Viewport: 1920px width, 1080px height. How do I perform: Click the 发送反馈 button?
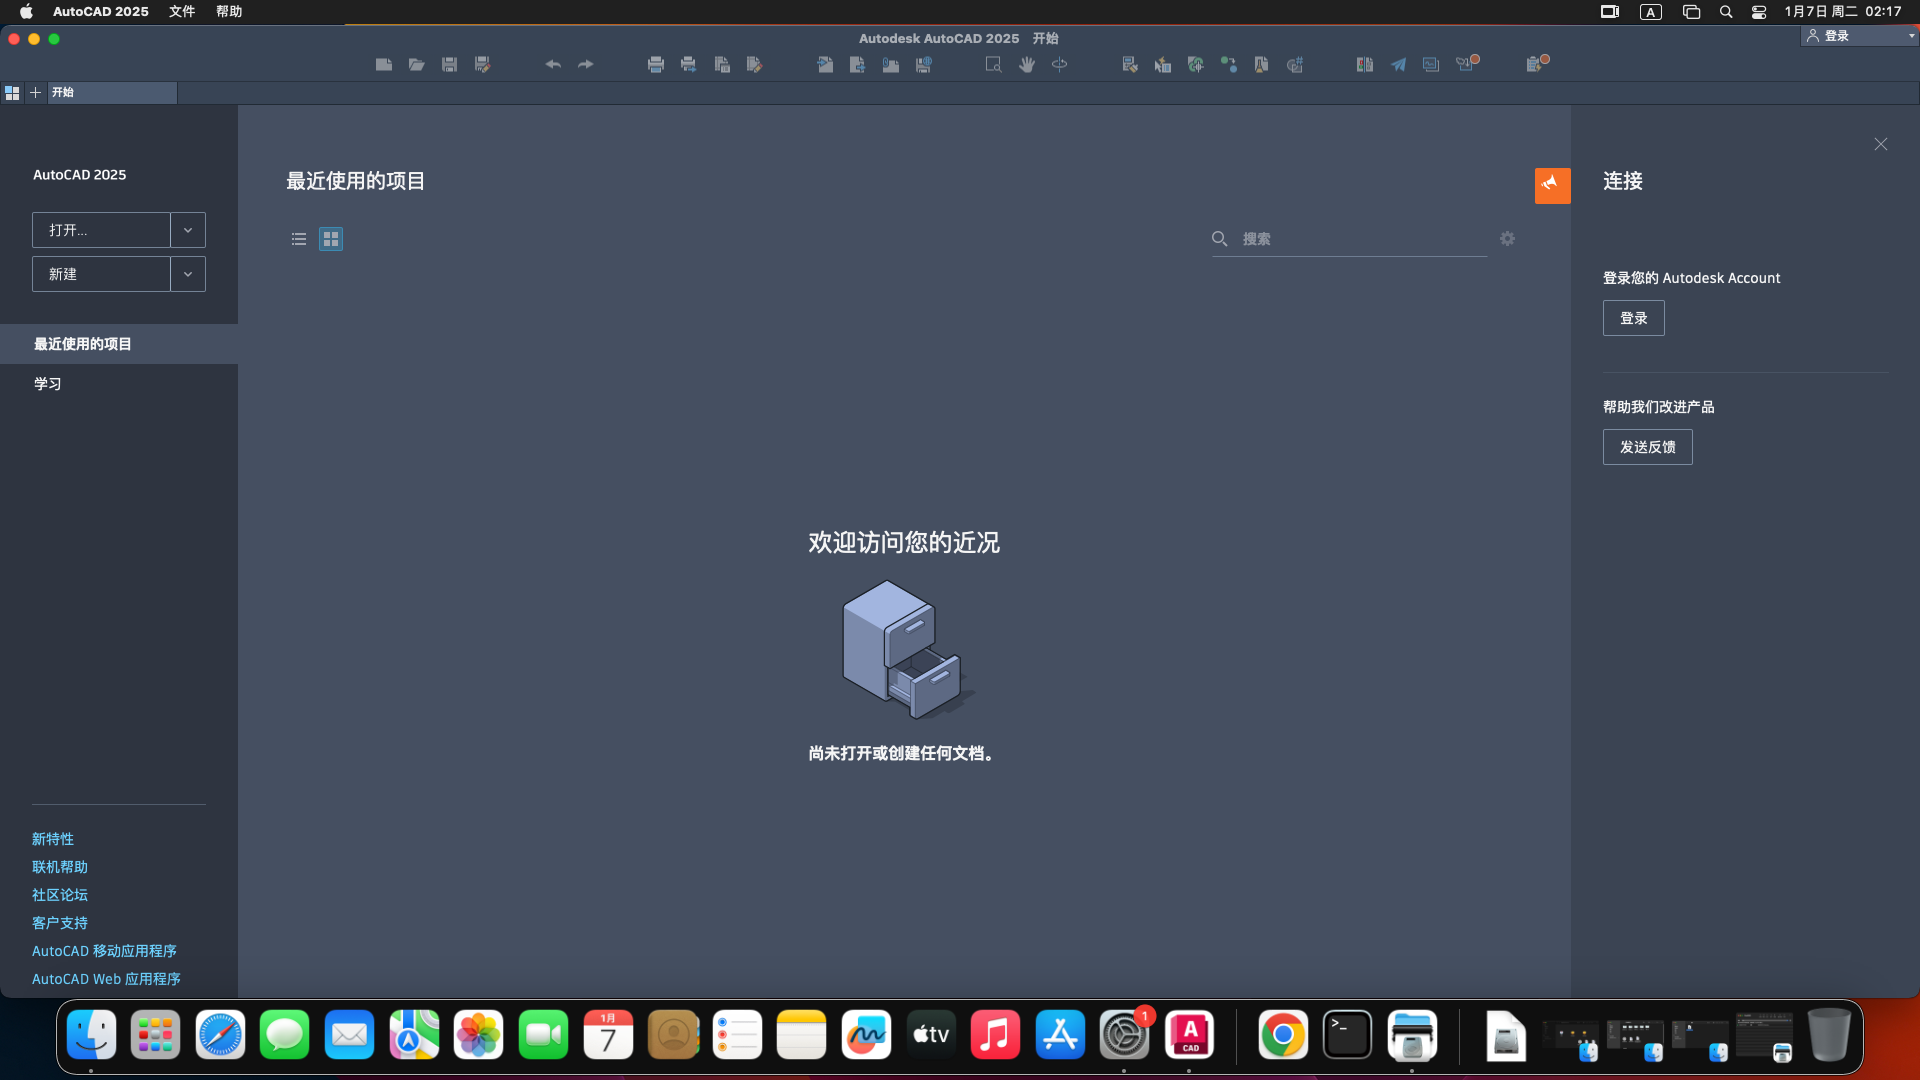click(x=1647, y=447)
